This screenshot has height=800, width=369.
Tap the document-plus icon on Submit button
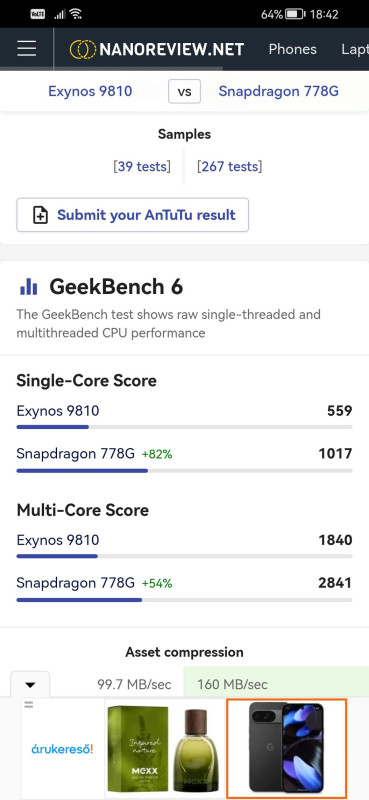40,215
